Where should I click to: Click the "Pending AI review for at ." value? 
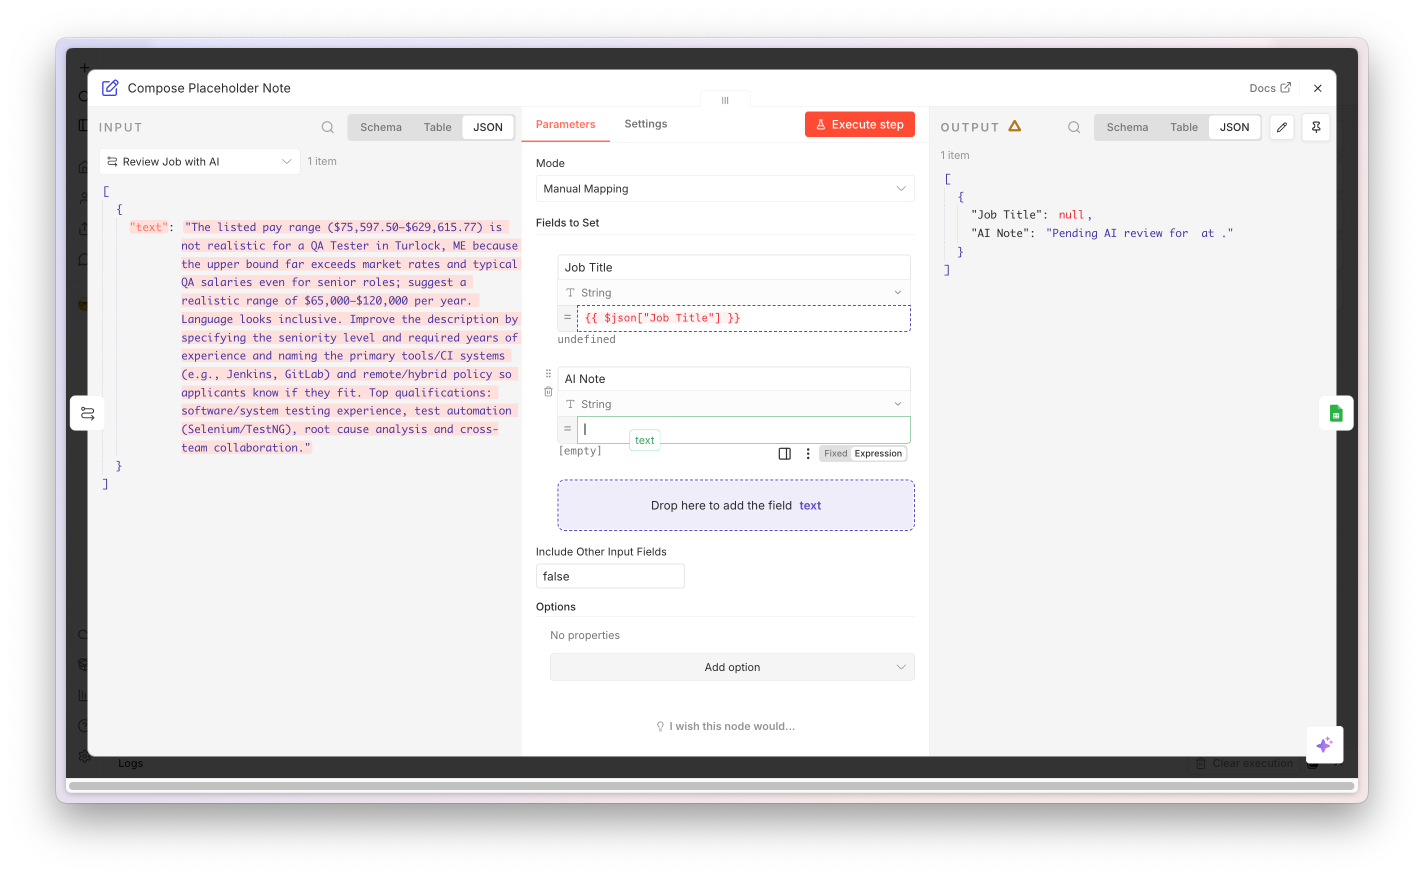click(x=1139, y=233)
